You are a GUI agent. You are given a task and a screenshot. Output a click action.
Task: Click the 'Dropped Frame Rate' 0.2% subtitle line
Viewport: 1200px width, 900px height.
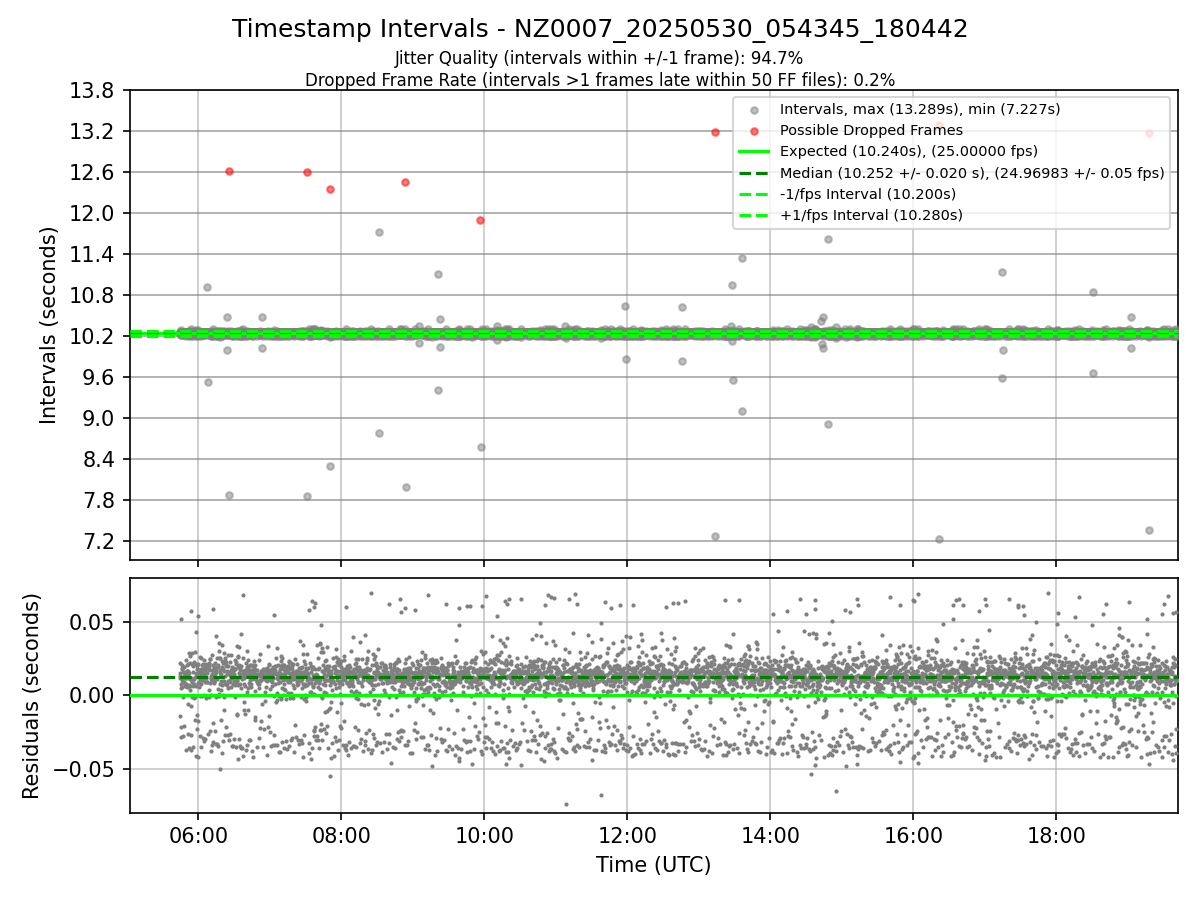pos(600,79)
